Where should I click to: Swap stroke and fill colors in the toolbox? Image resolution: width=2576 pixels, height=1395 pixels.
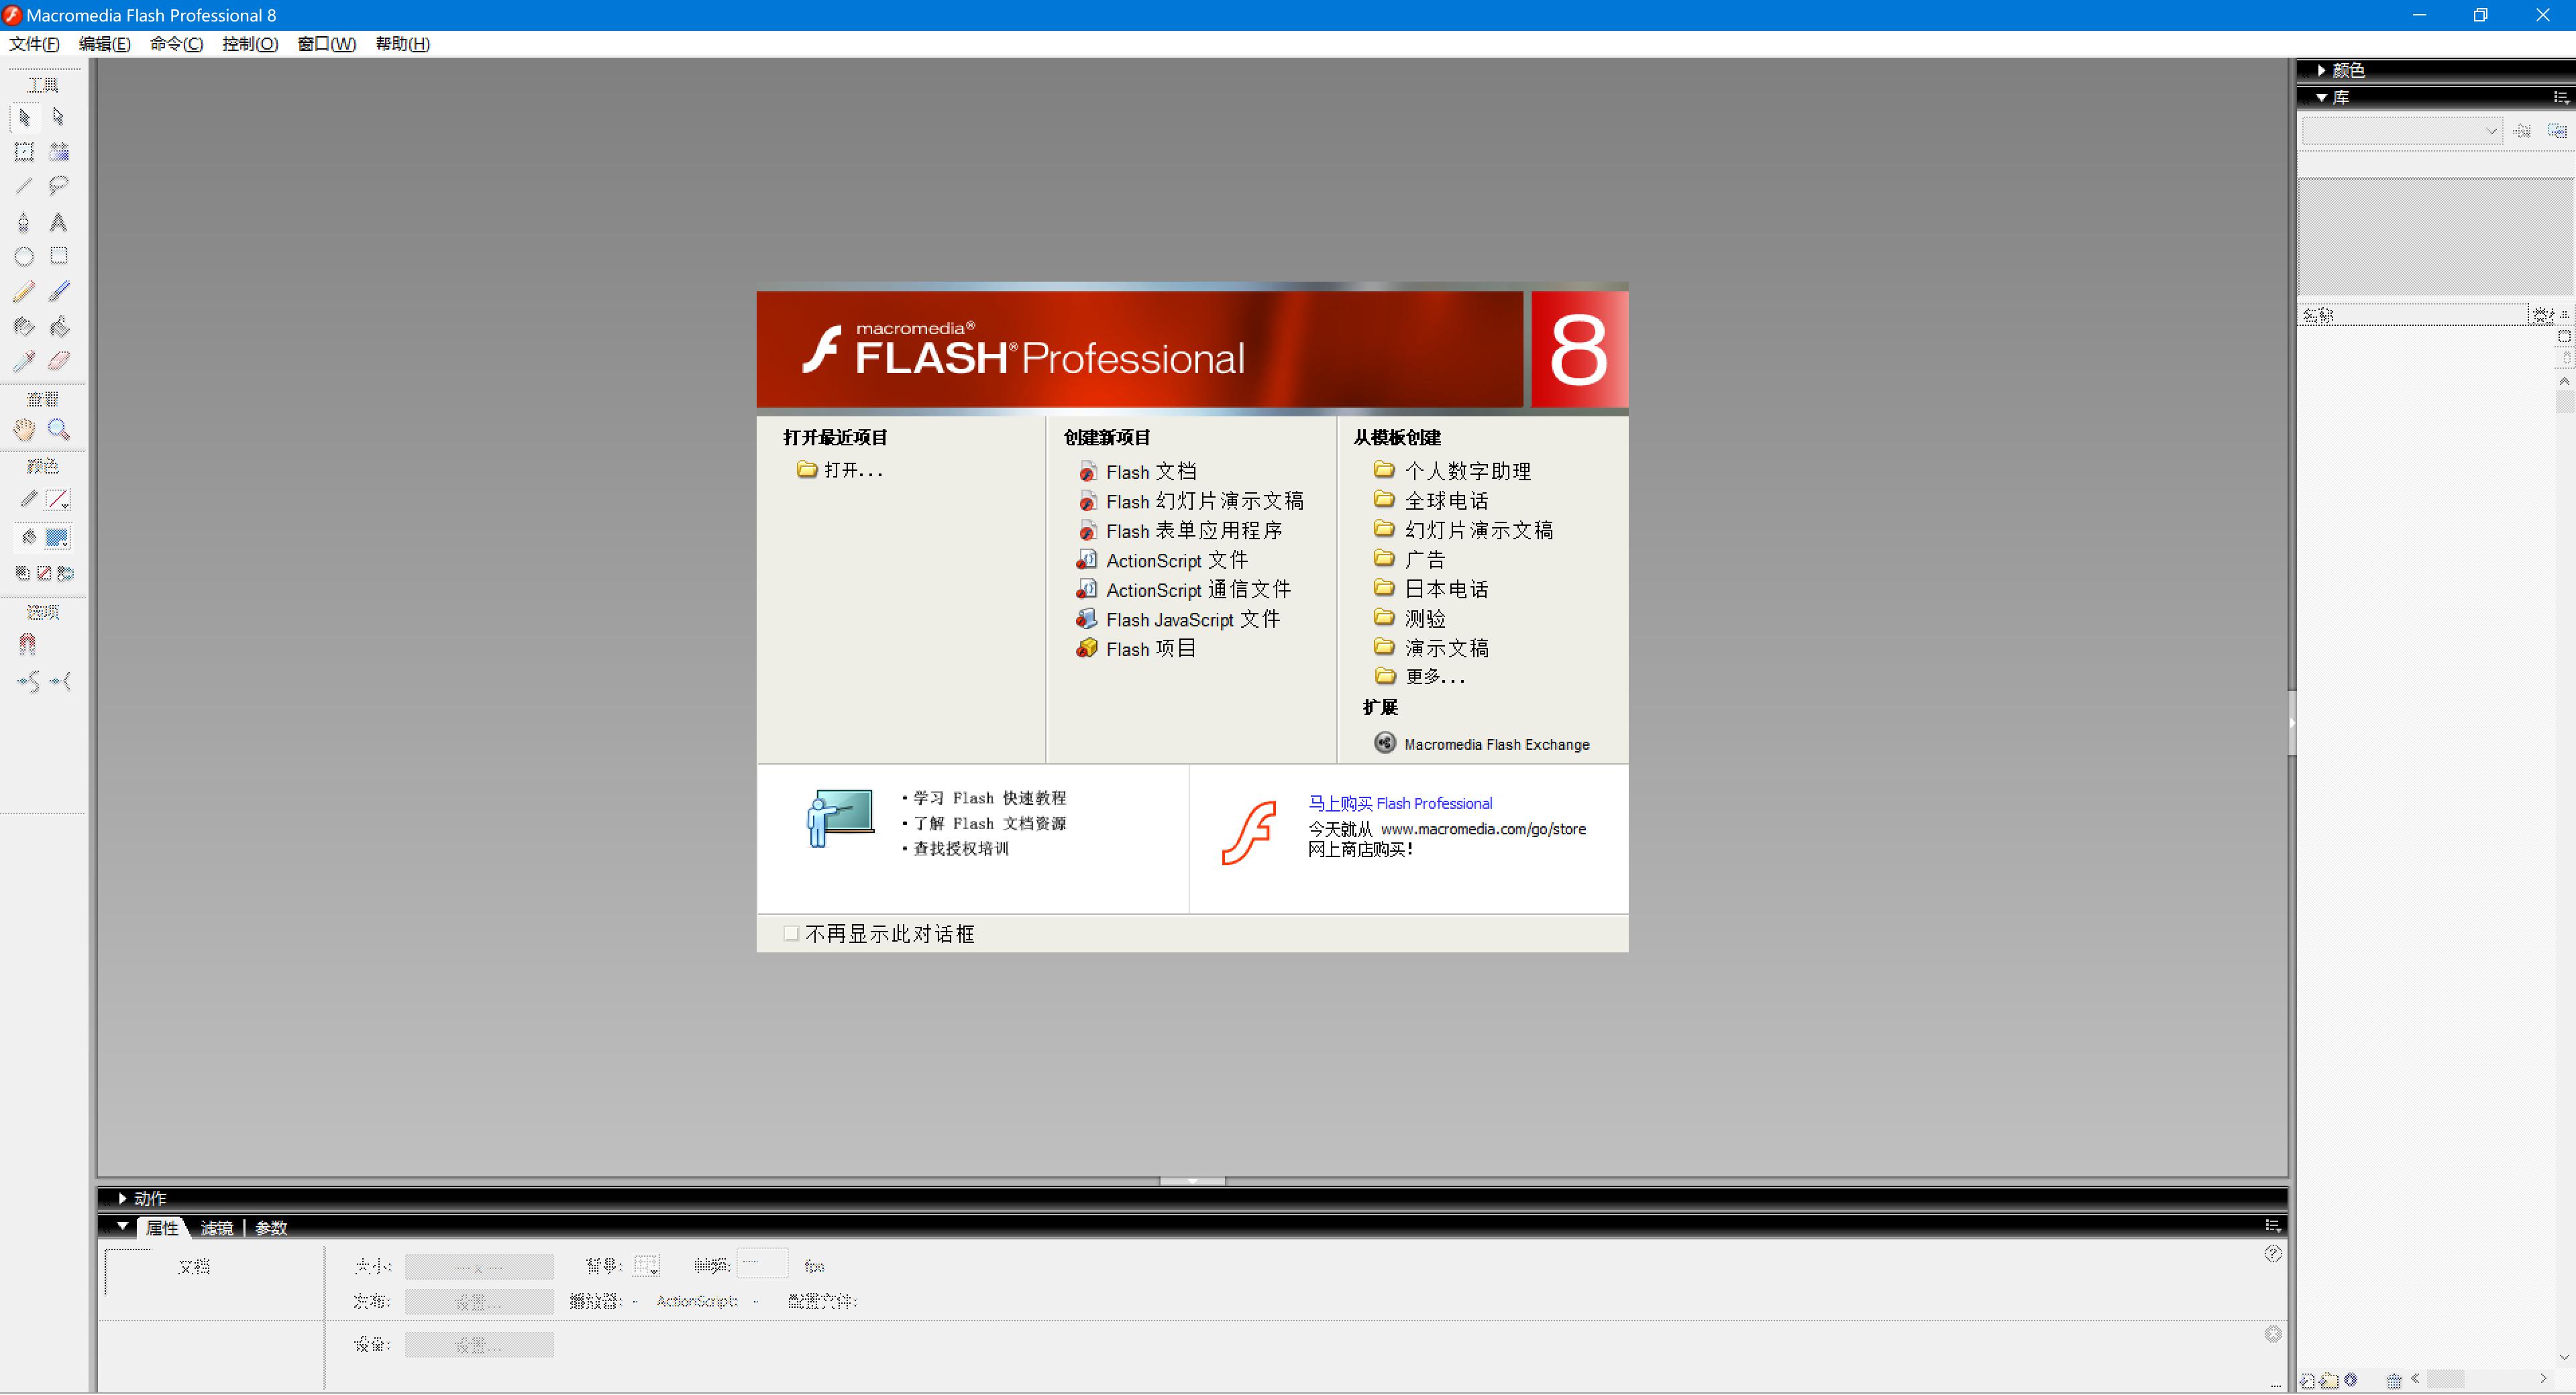click(66, 573)
